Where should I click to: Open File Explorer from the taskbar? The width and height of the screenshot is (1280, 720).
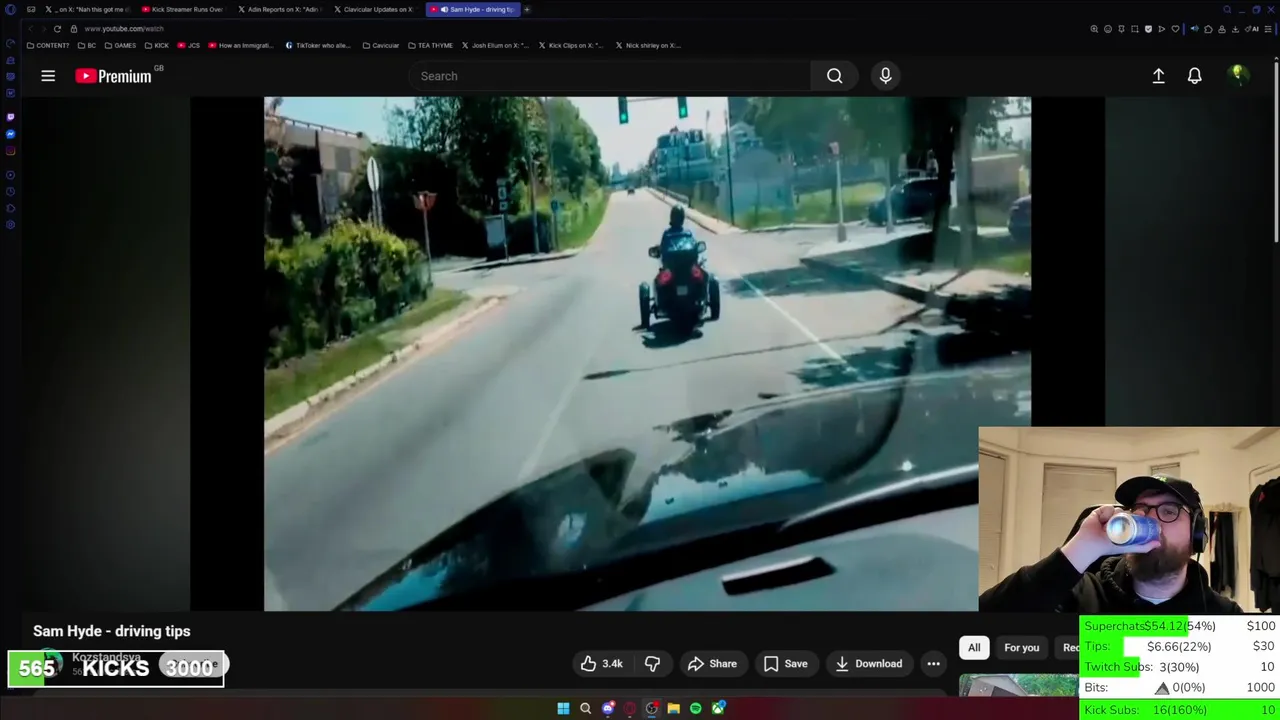tap(674, 708)
